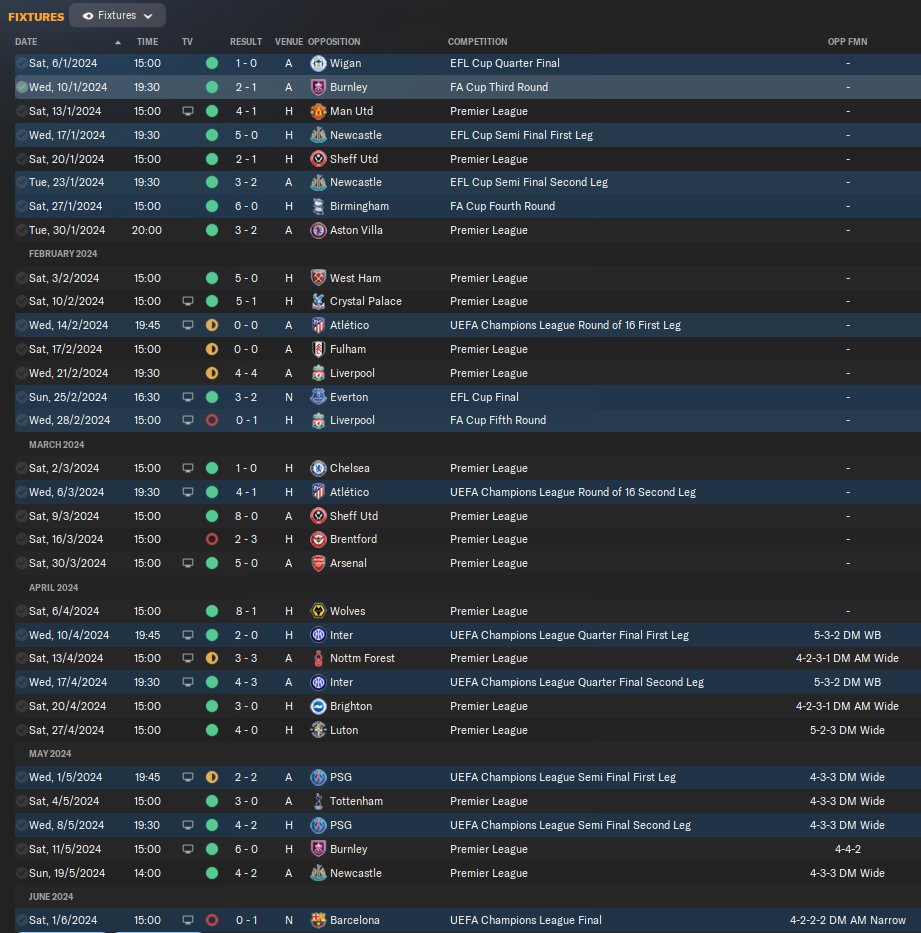Image resolution: width=921 pixels, height=933 pixels.
Task: Select the 4-4-2 formation cell on Burnley row
Action: click(x=847, y=849)
